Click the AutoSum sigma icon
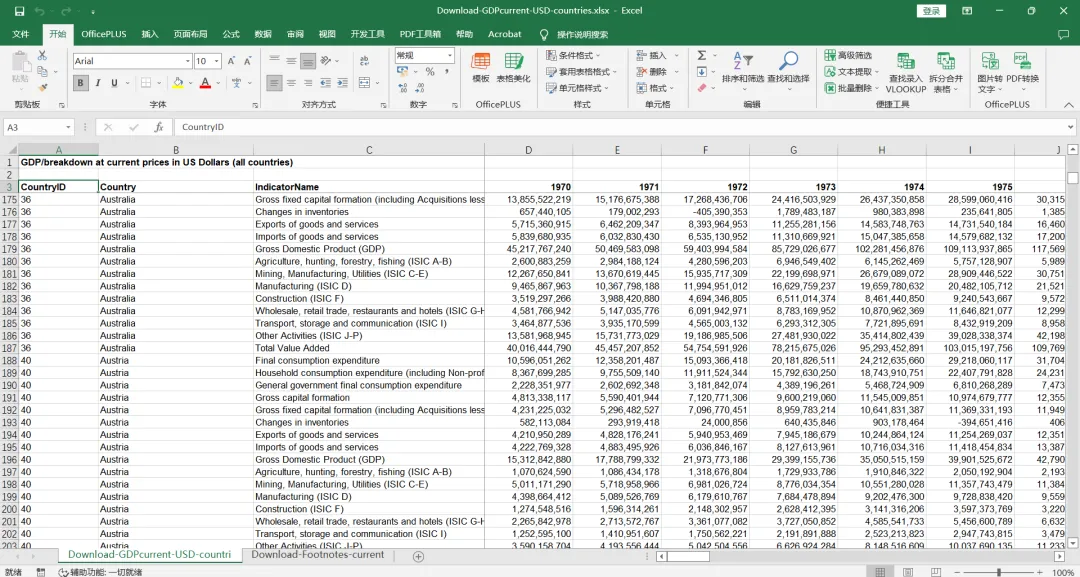Image resolution: width=1080 pixels, height=577 pixels. [x=702, y=56]
